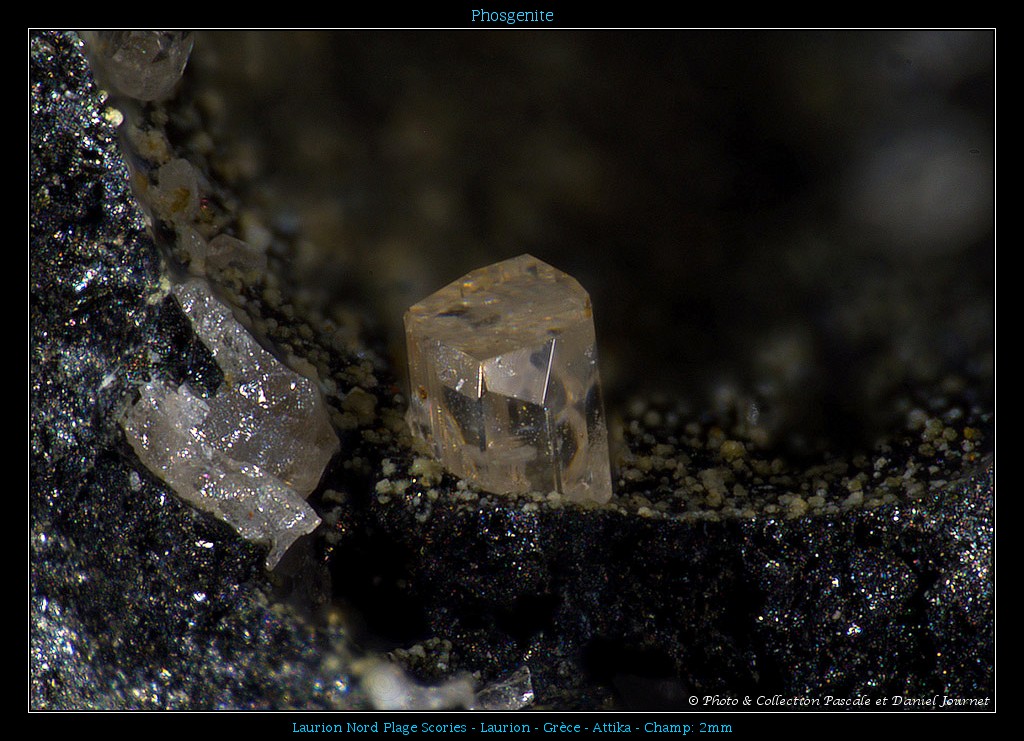Click the word "Attika" in the caption
The width and height of the screenshot is (1024, 741).
(614, 727)
